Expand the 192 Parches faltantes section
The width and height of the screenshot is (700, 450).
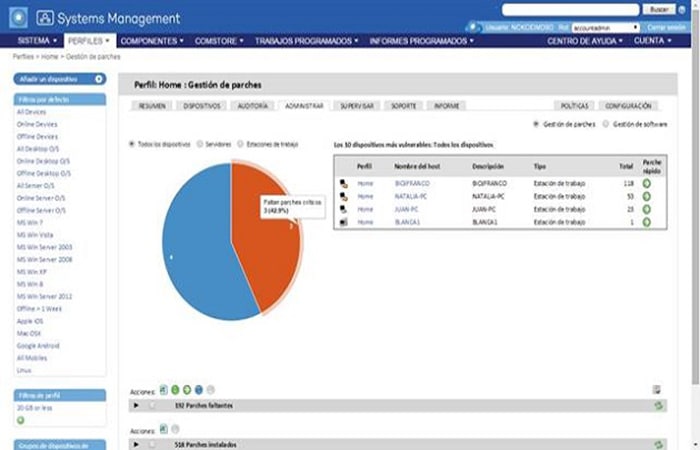click(x=137, y=405)
